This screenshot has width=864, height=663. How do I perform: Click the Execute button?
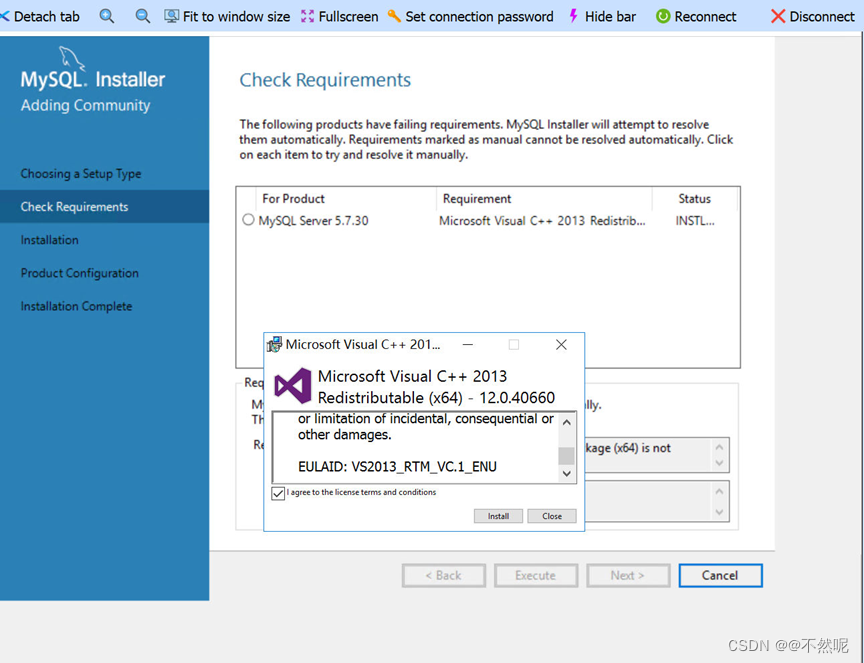(x=536, y=575)
